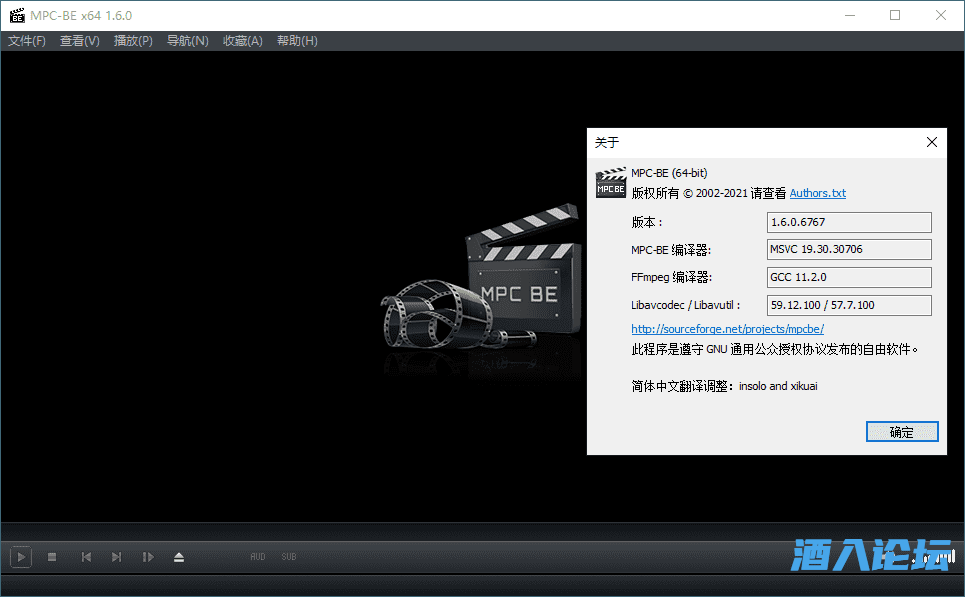Click the MPC-BE title bar app icon

[16, 15]
